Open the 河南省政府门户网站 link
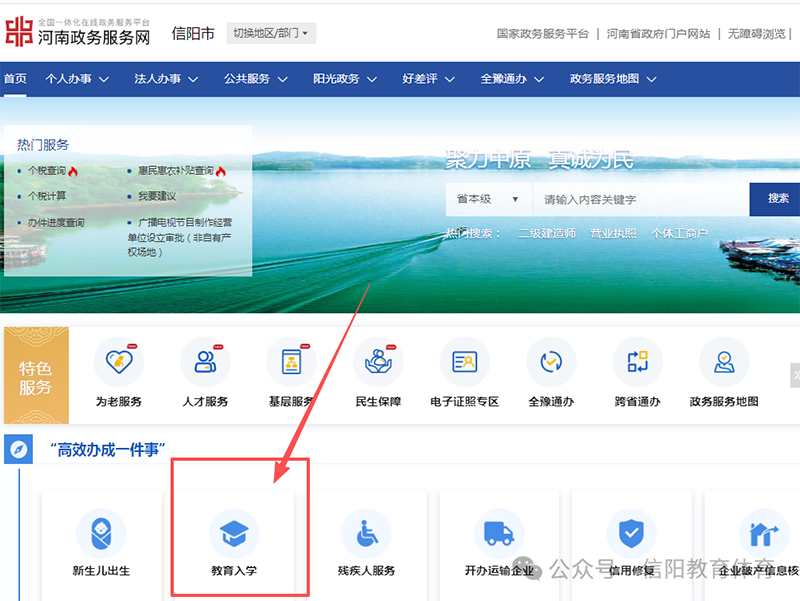Image resolution: width=800 pixels, height=601 pixels. coord(658,34)
